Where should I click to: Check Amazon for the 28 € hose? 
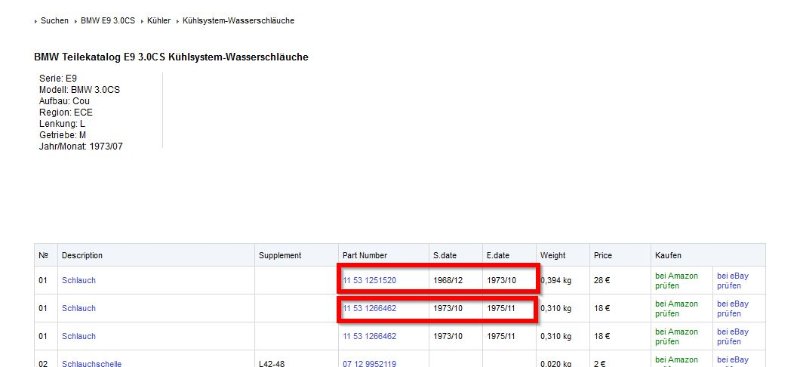coord(677,281)
